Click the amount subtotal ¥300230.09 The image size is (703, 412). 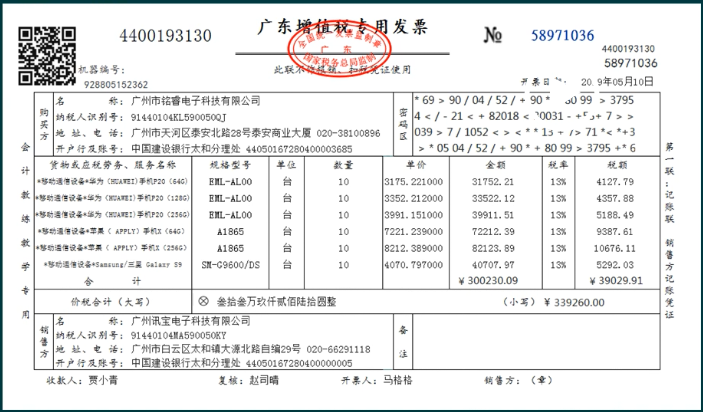pos(513,283)
